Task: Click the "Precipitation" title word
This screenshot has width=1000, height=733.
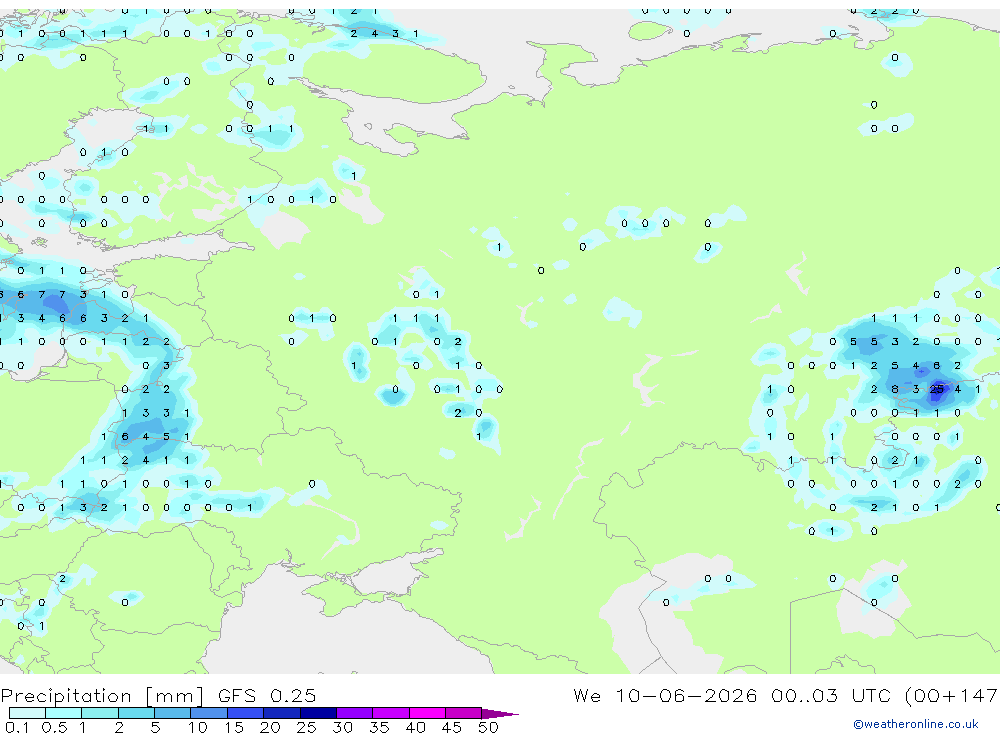Action: 66,696
